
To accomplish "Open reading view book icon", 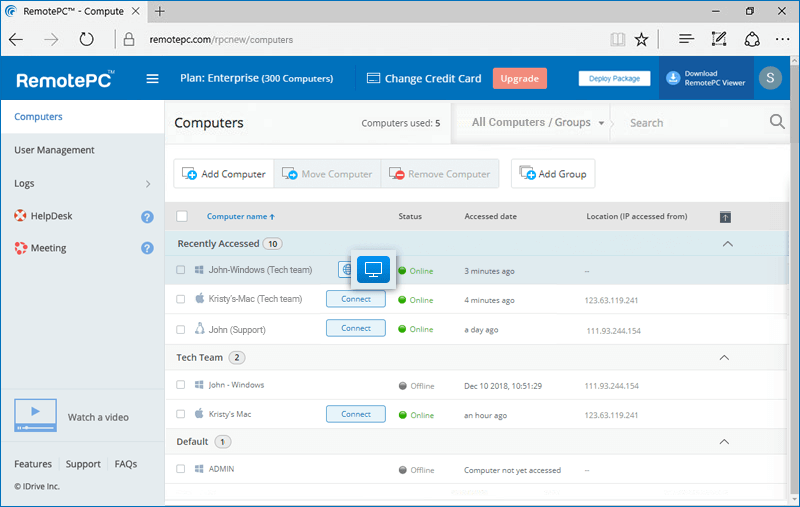I will (x=617, y=39).
